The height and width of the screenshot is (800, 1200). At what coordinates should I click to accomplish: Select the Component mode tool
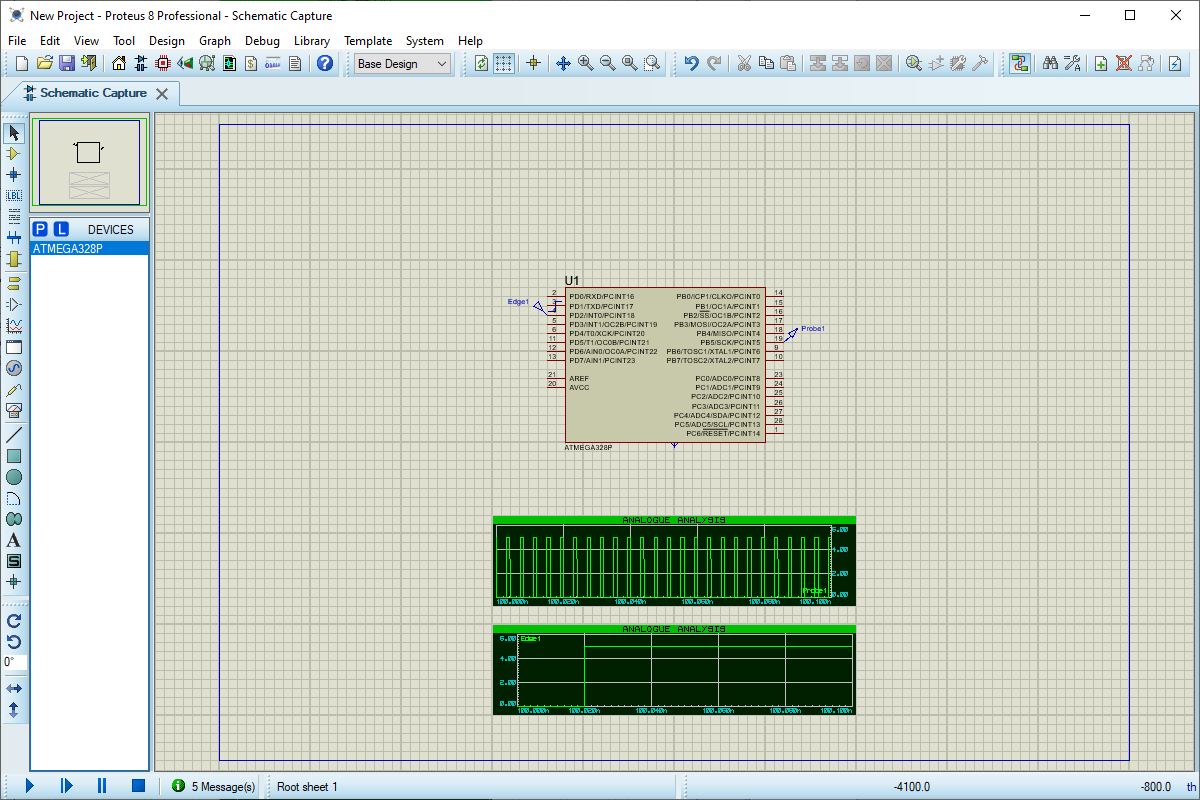click(14, 154)
